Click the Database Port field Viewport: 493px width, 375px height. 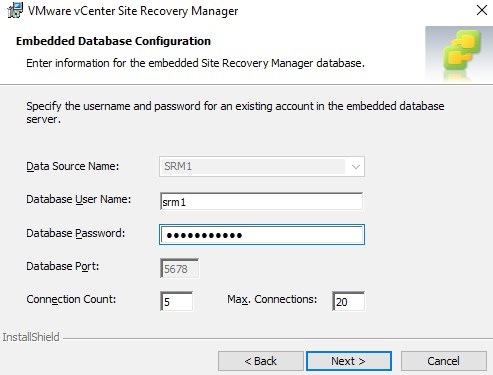tap(179, 268)
